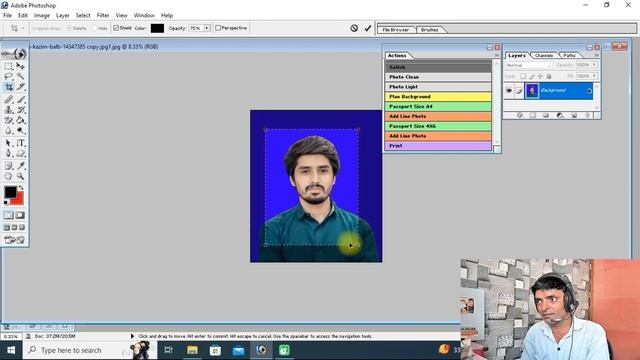Run the Passport Size A4 action

438,106
